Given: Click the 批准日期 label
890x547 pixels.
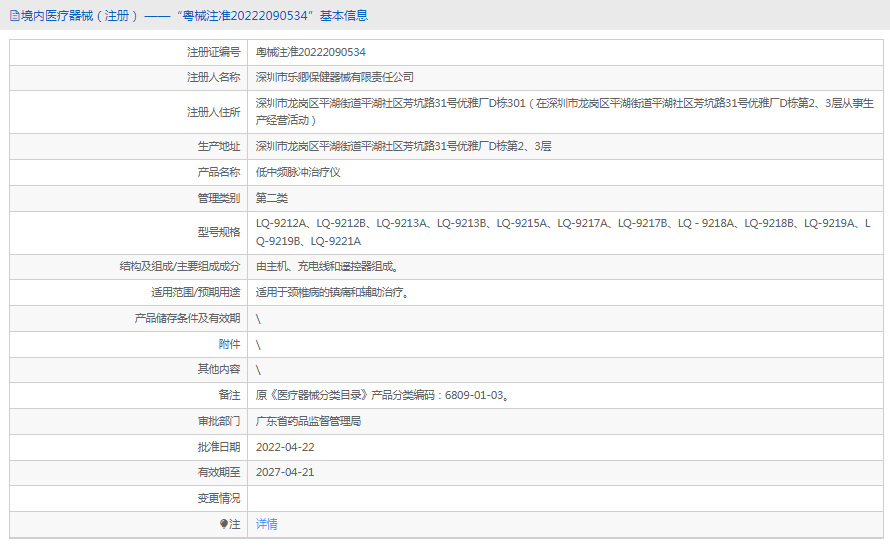Looking at the screenshot, I should pyautogui.click(x=219, y=447).
